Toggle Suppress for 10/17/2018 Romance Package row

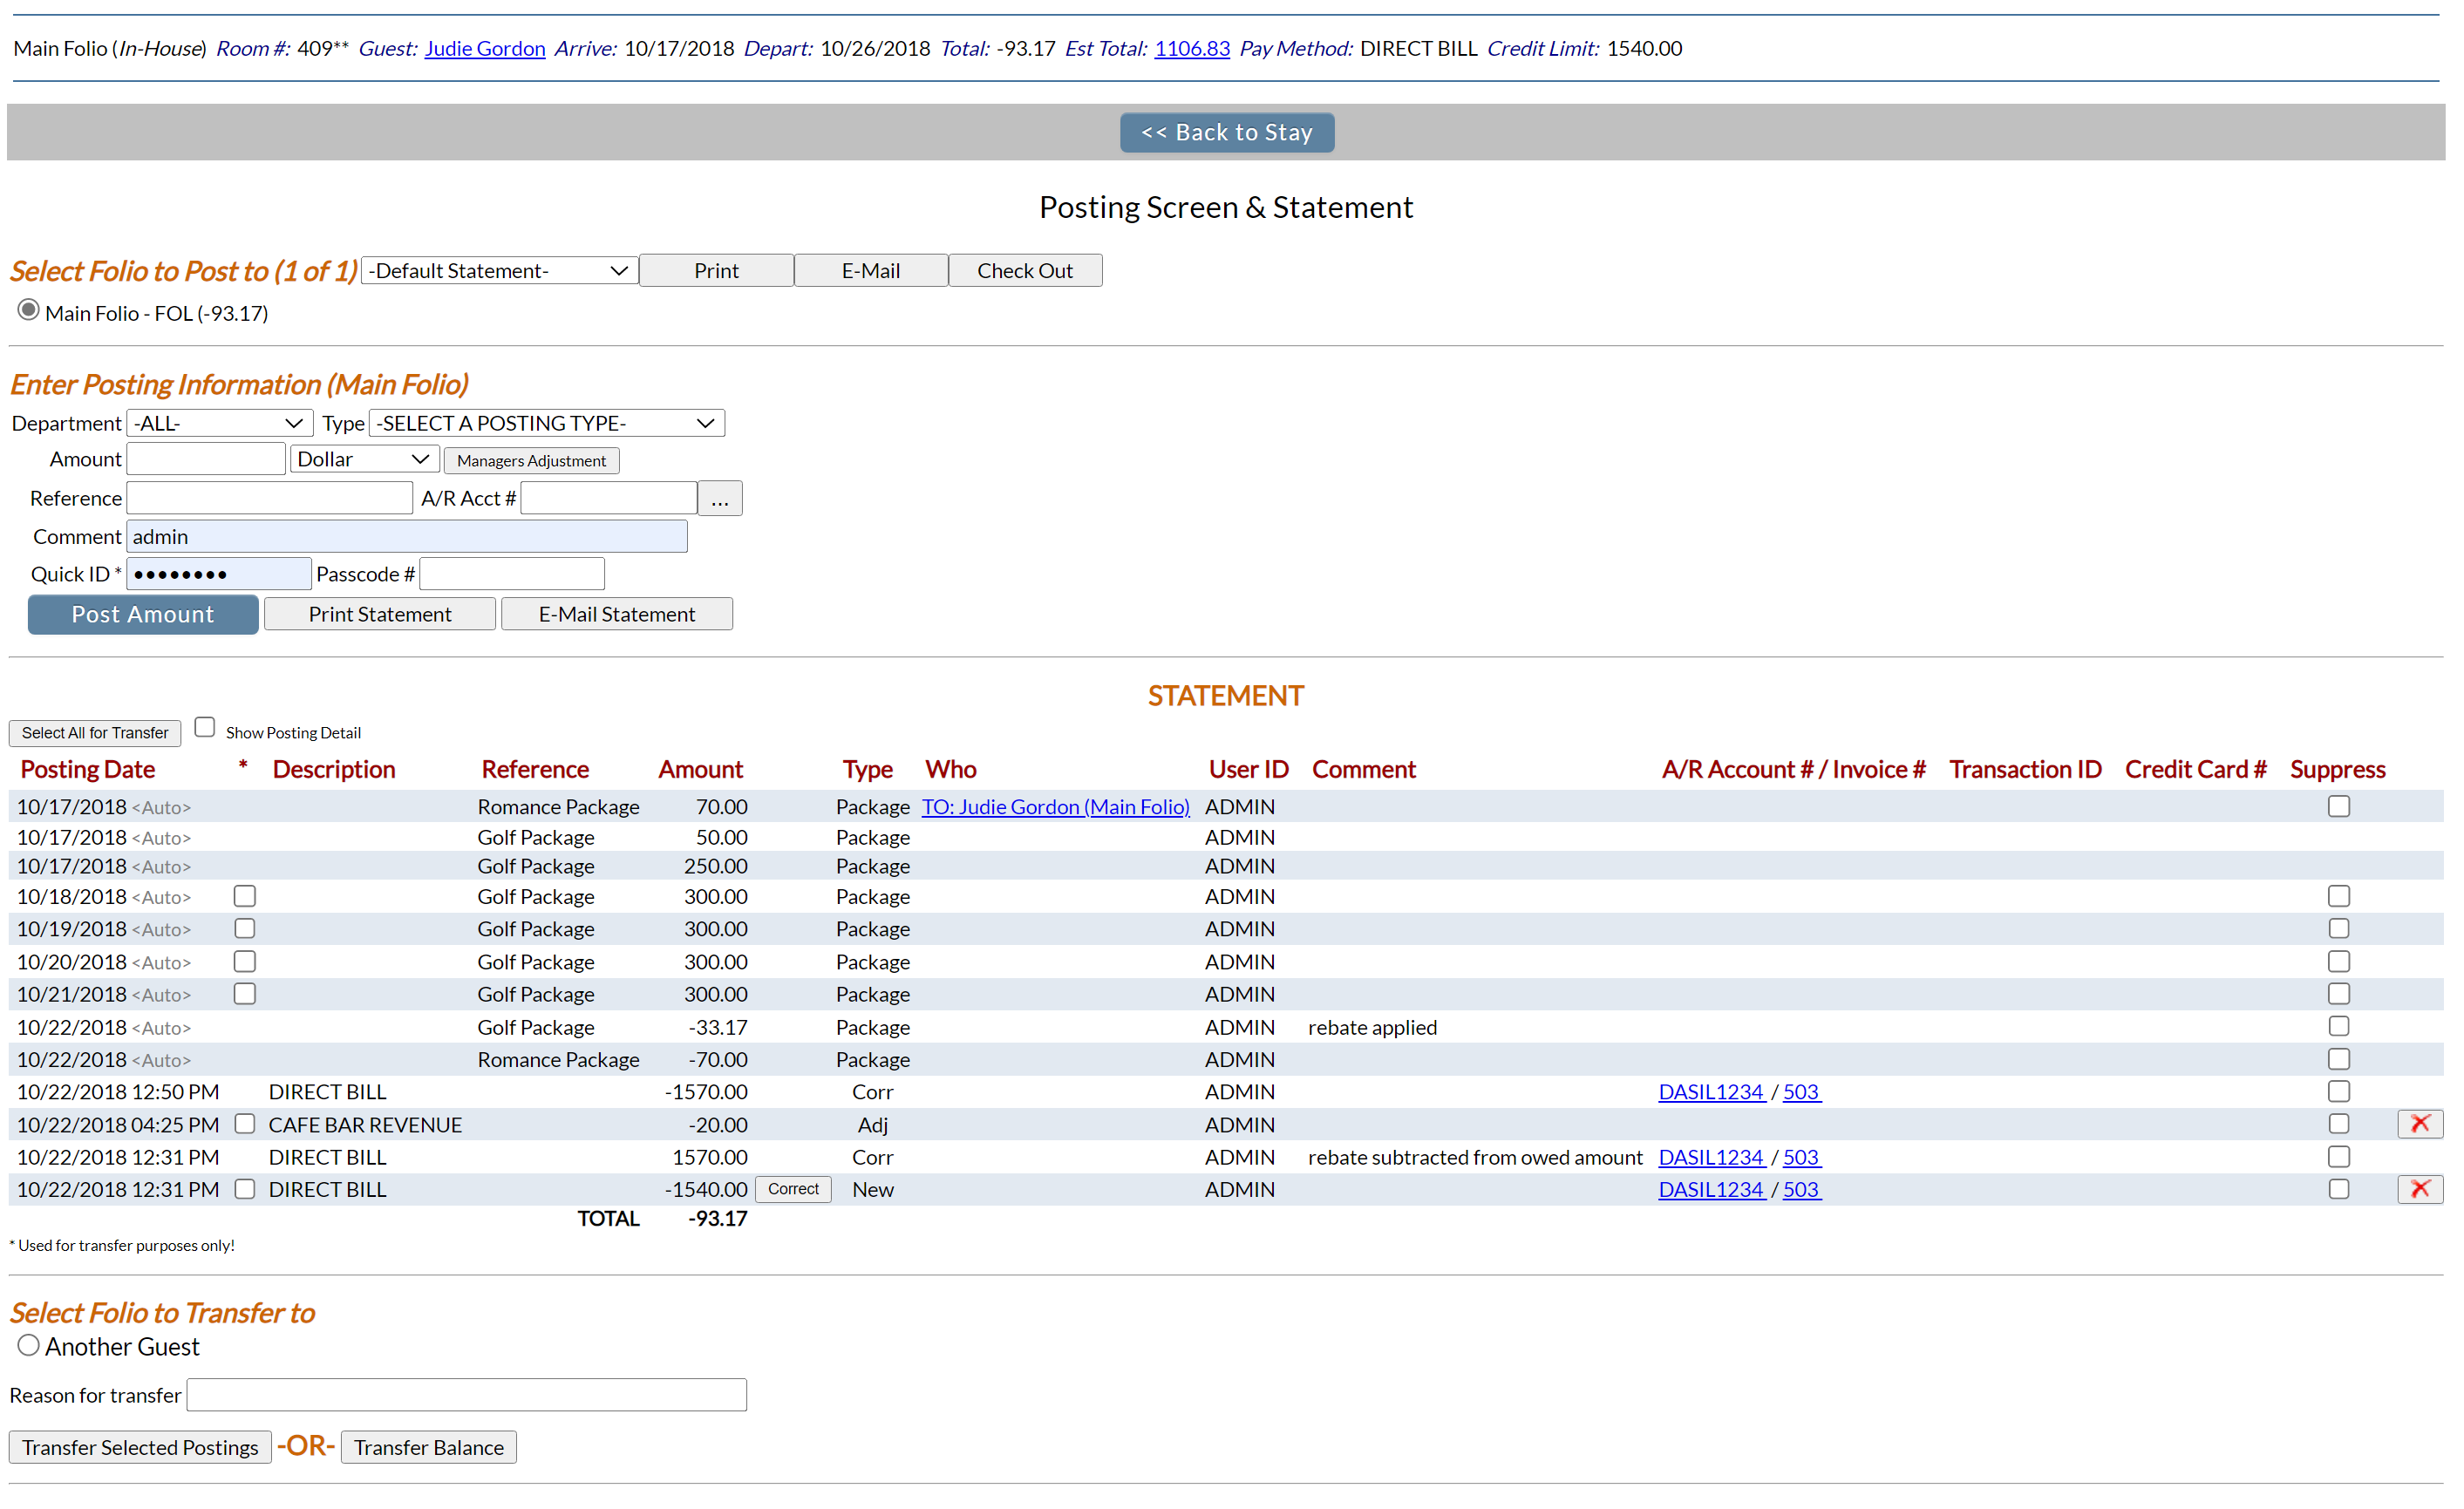pyautogui.click(x=2338, y=806)
